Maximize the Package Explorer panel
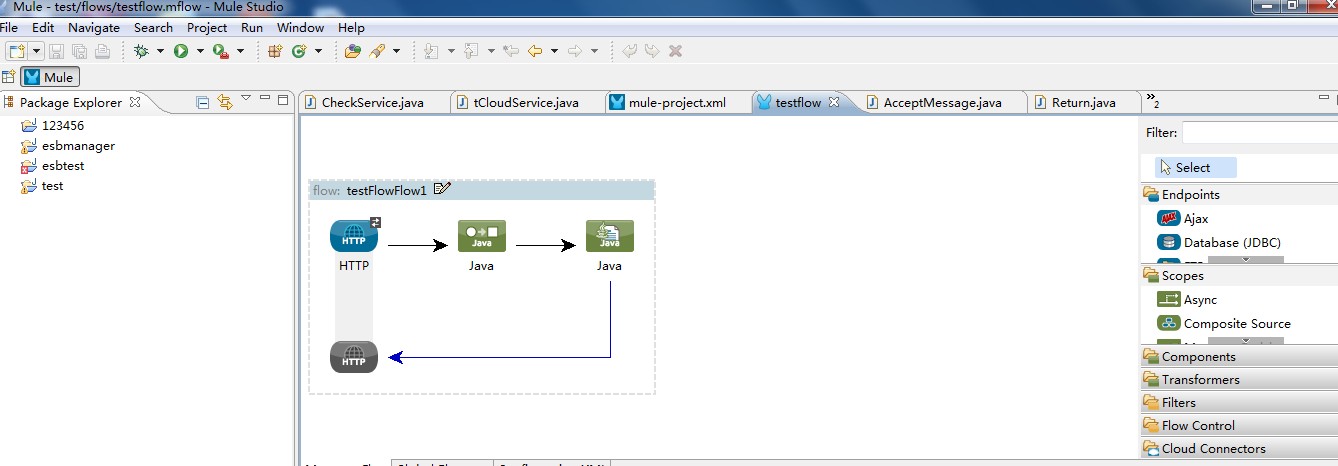The height and width of the screenshot is (466, 1338). (x=284, y=100)
